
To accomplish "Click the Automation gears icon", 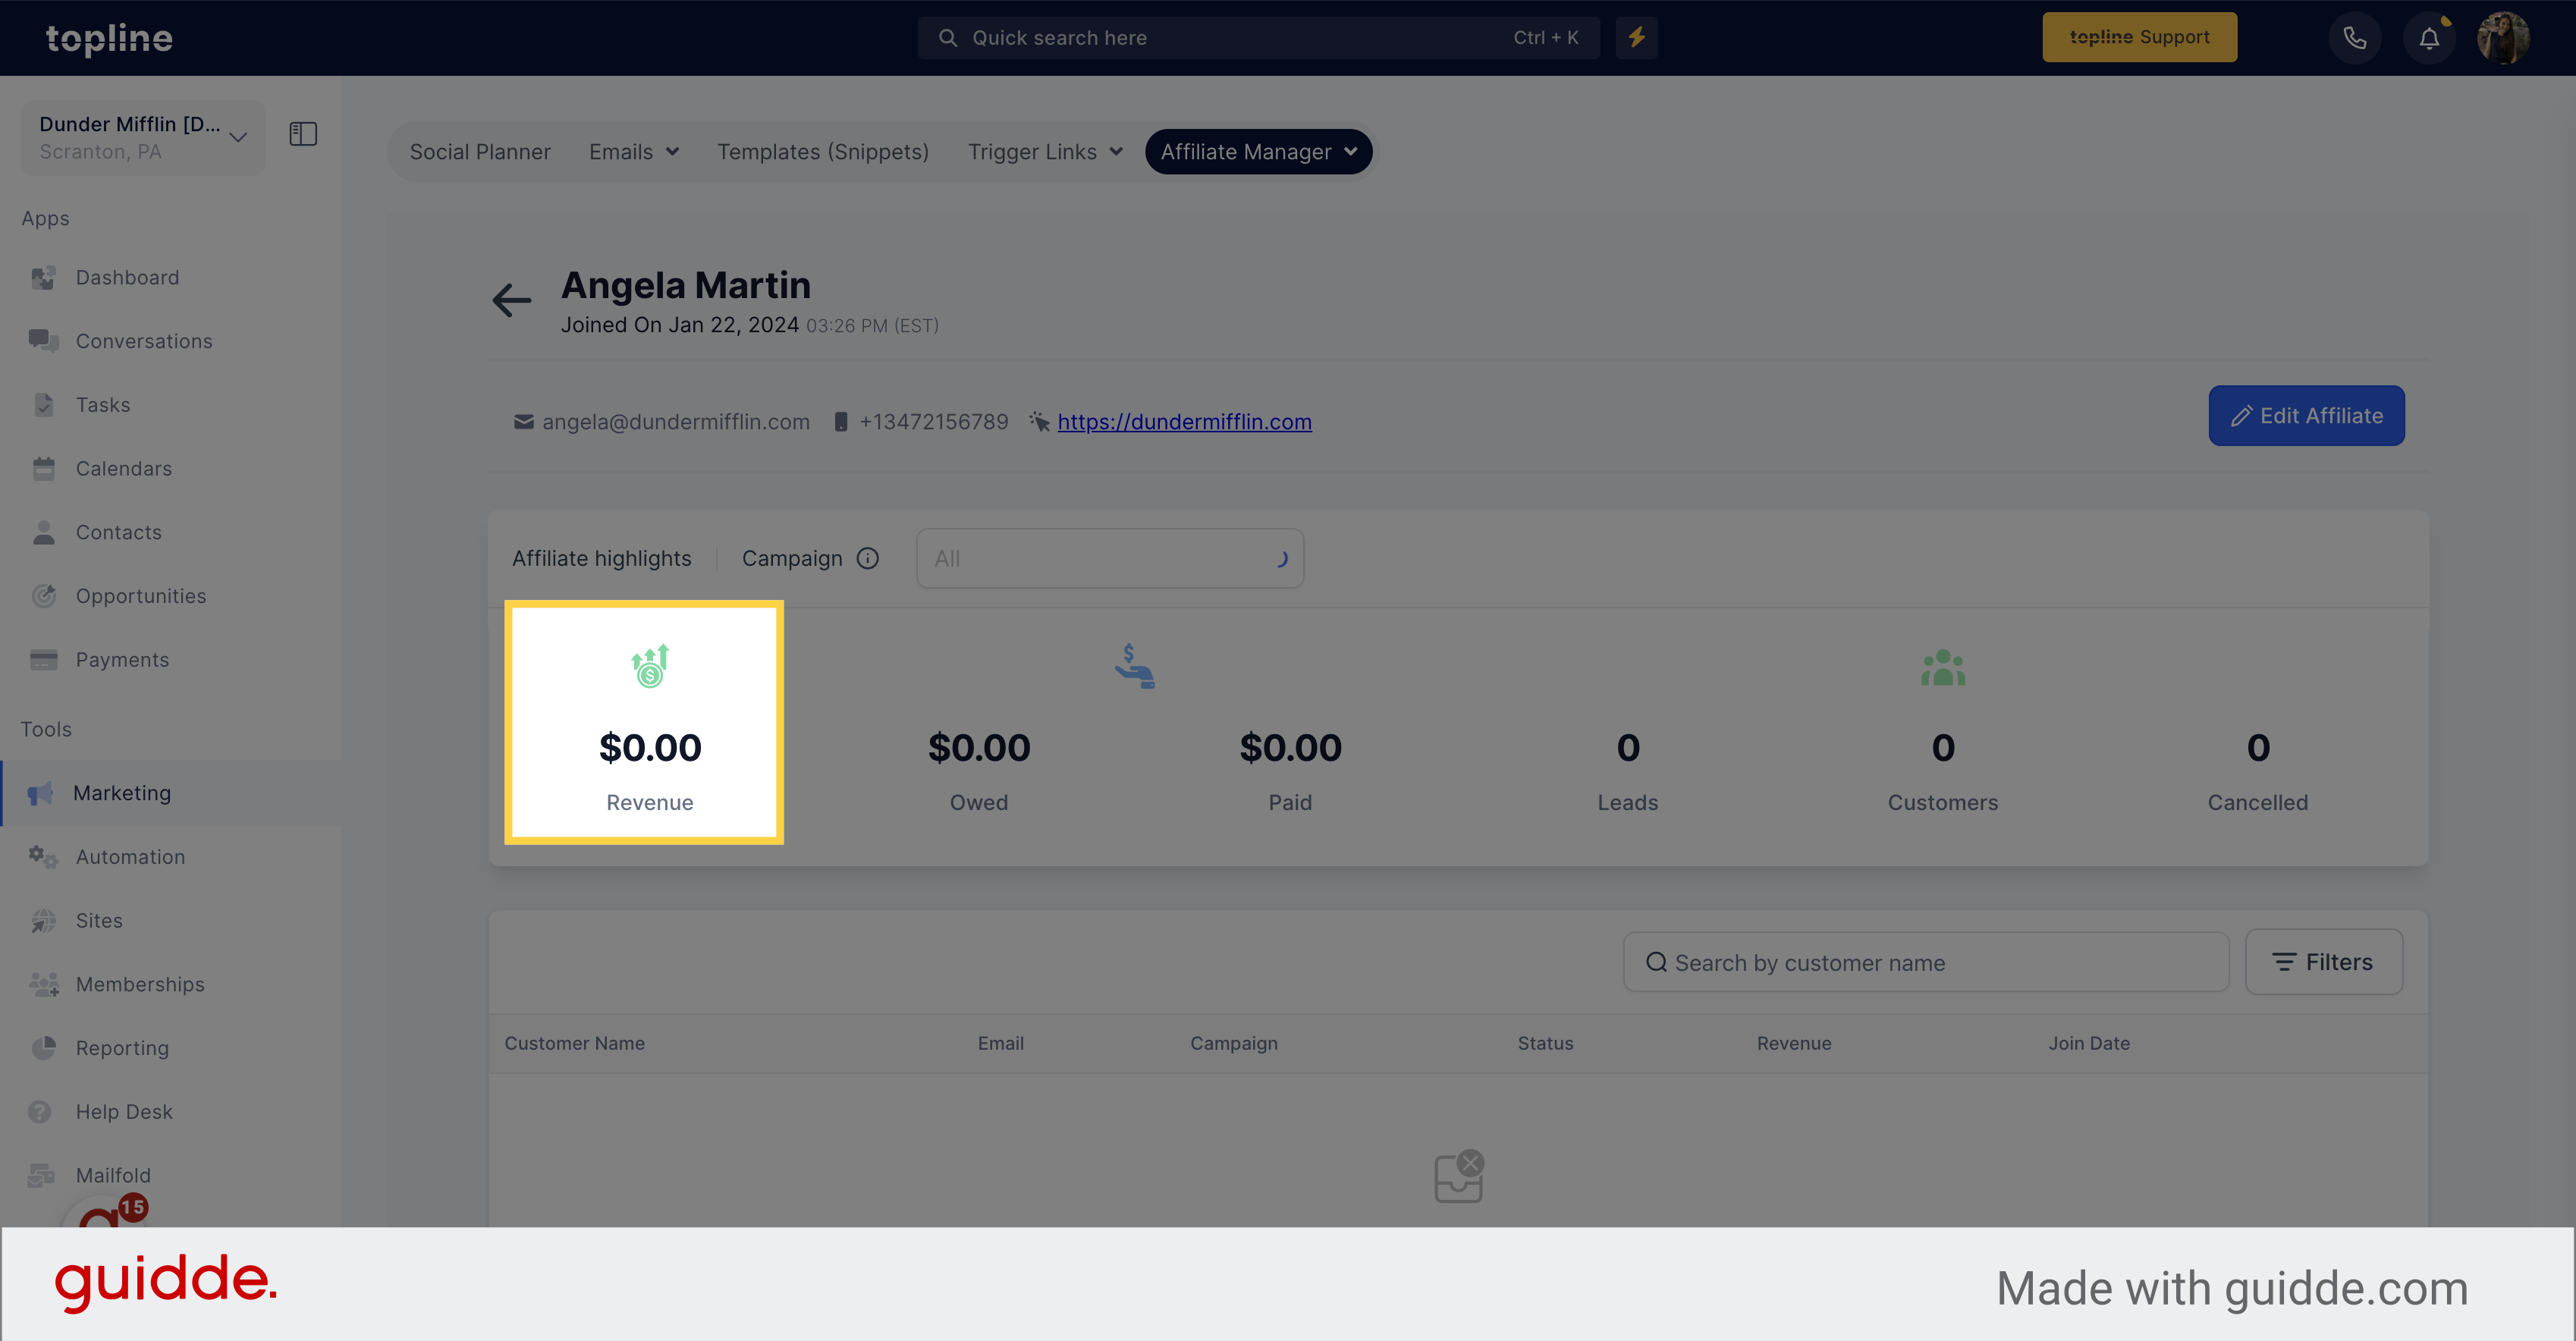I will coord(43,857).
